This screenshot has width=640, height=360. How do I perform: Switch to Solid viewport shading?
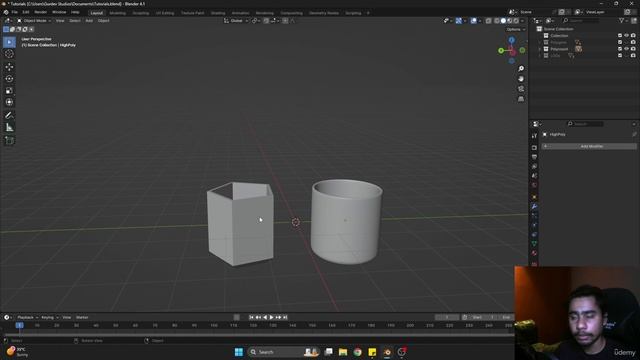pyautogui.click(x=503, y=21)
